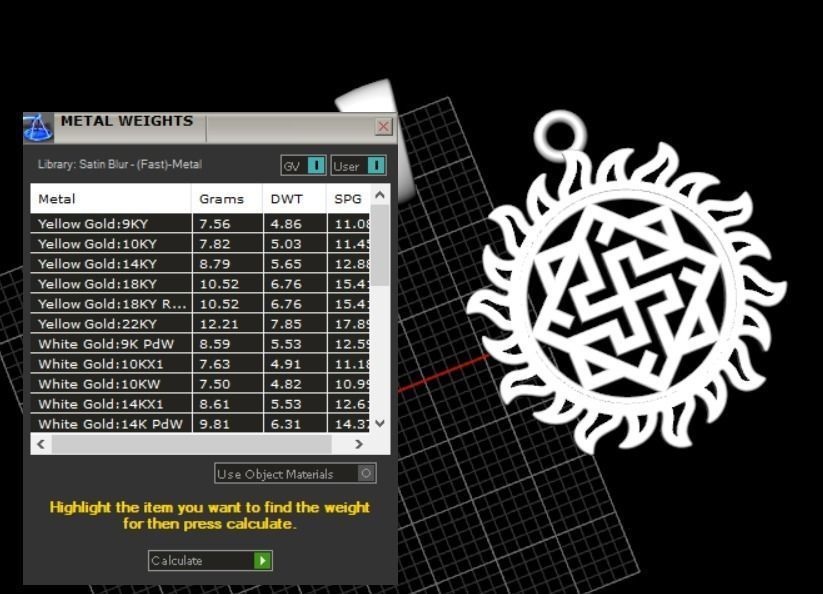
Task: Click the horizontal scrollbar right arrow
Action: click(x=359, y=444)
